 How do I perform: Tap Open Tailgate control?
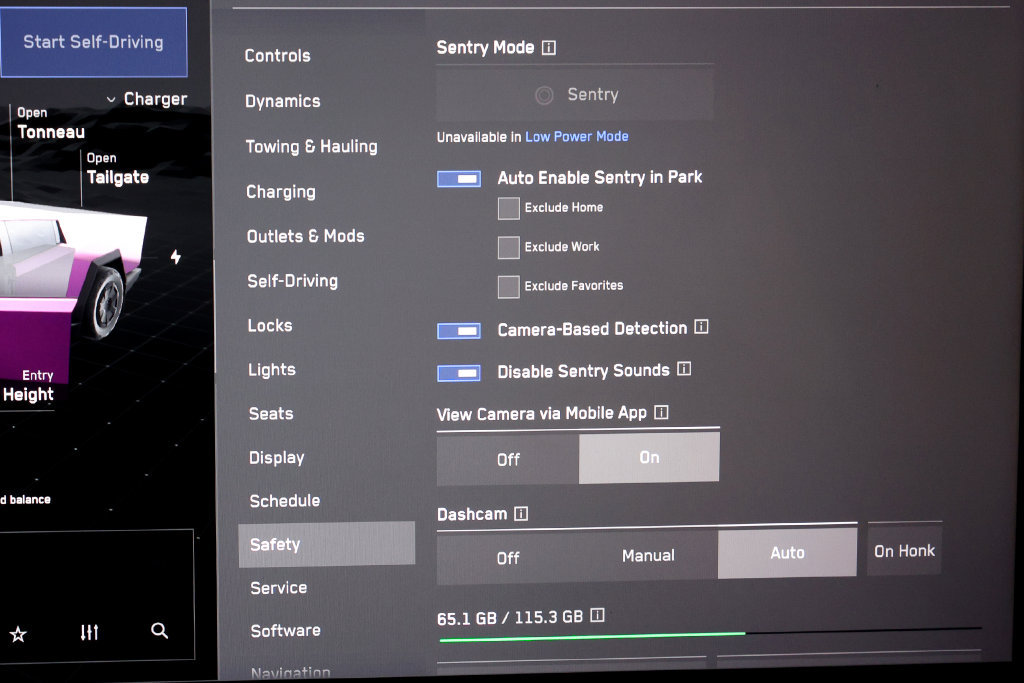(118, 169)
